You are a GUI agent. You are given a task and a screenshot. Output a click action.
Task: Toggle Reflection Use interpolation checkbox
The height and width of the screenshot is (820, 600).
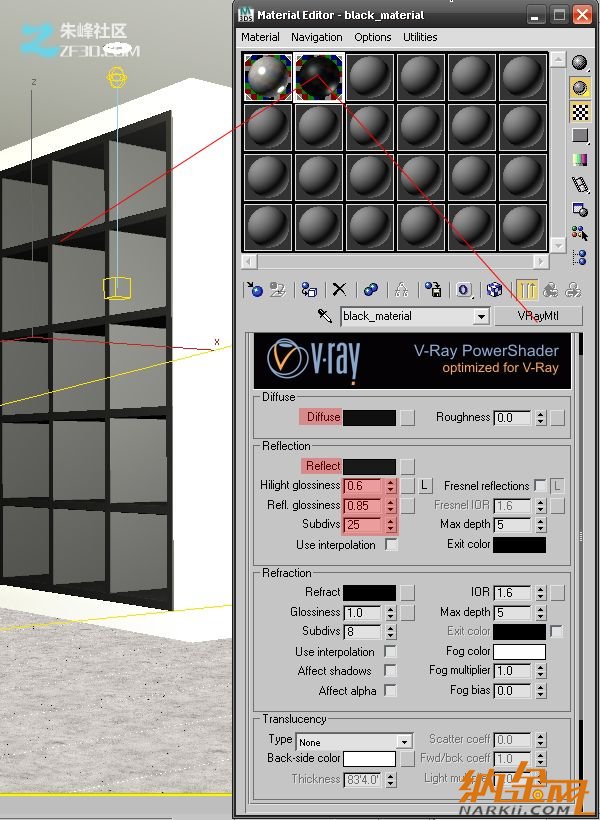pos(391,544)
